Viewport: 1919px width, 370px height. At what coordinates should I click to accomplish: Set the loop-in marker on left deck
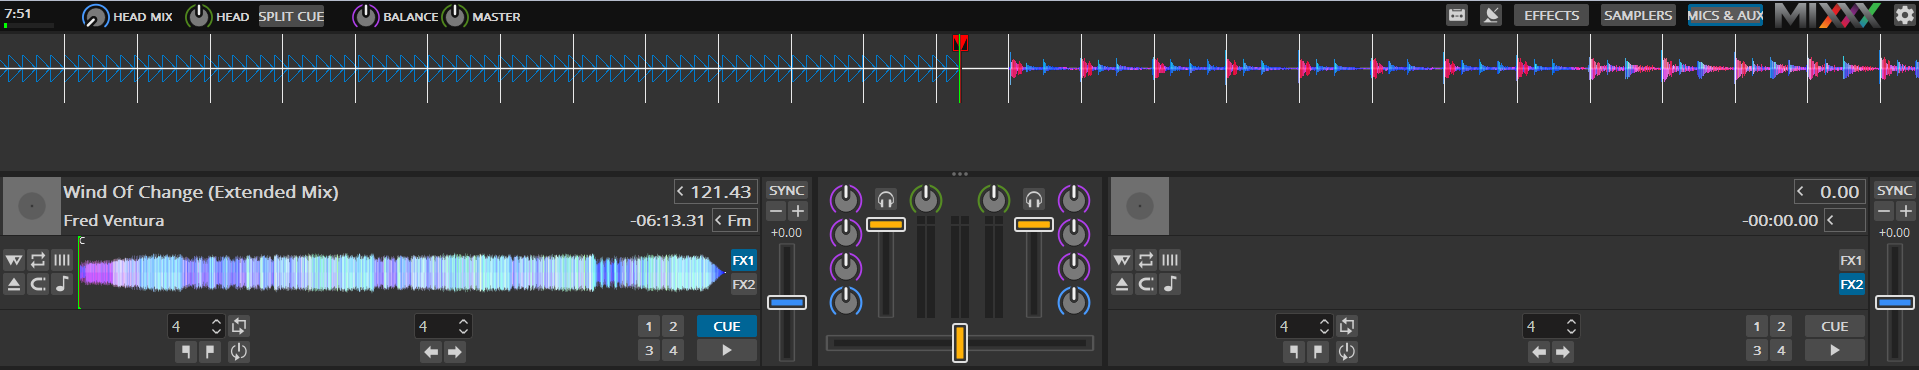pos(185,351)
